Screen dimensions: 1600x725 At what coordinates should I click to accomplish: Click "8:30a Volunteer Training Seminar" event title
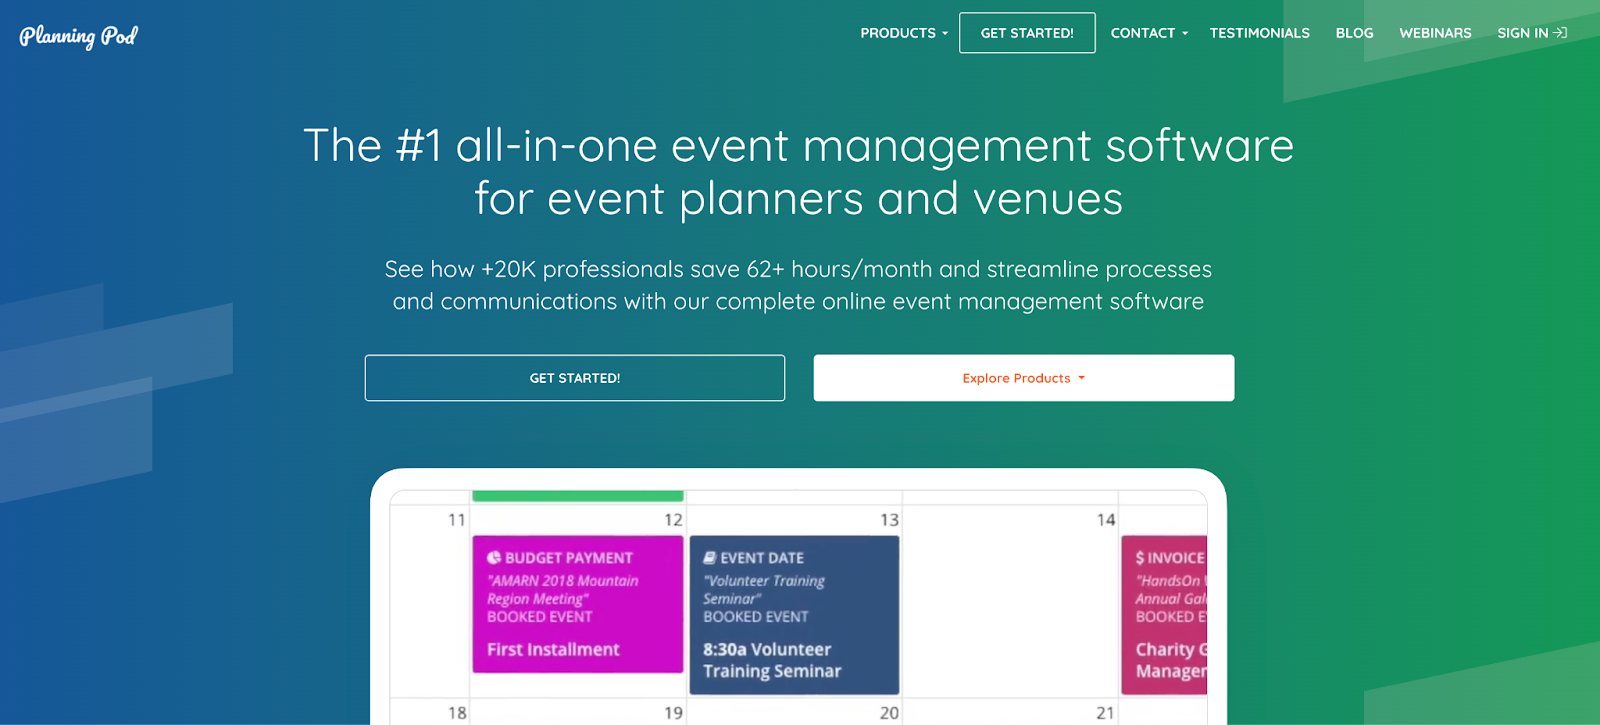coord(772,660)
